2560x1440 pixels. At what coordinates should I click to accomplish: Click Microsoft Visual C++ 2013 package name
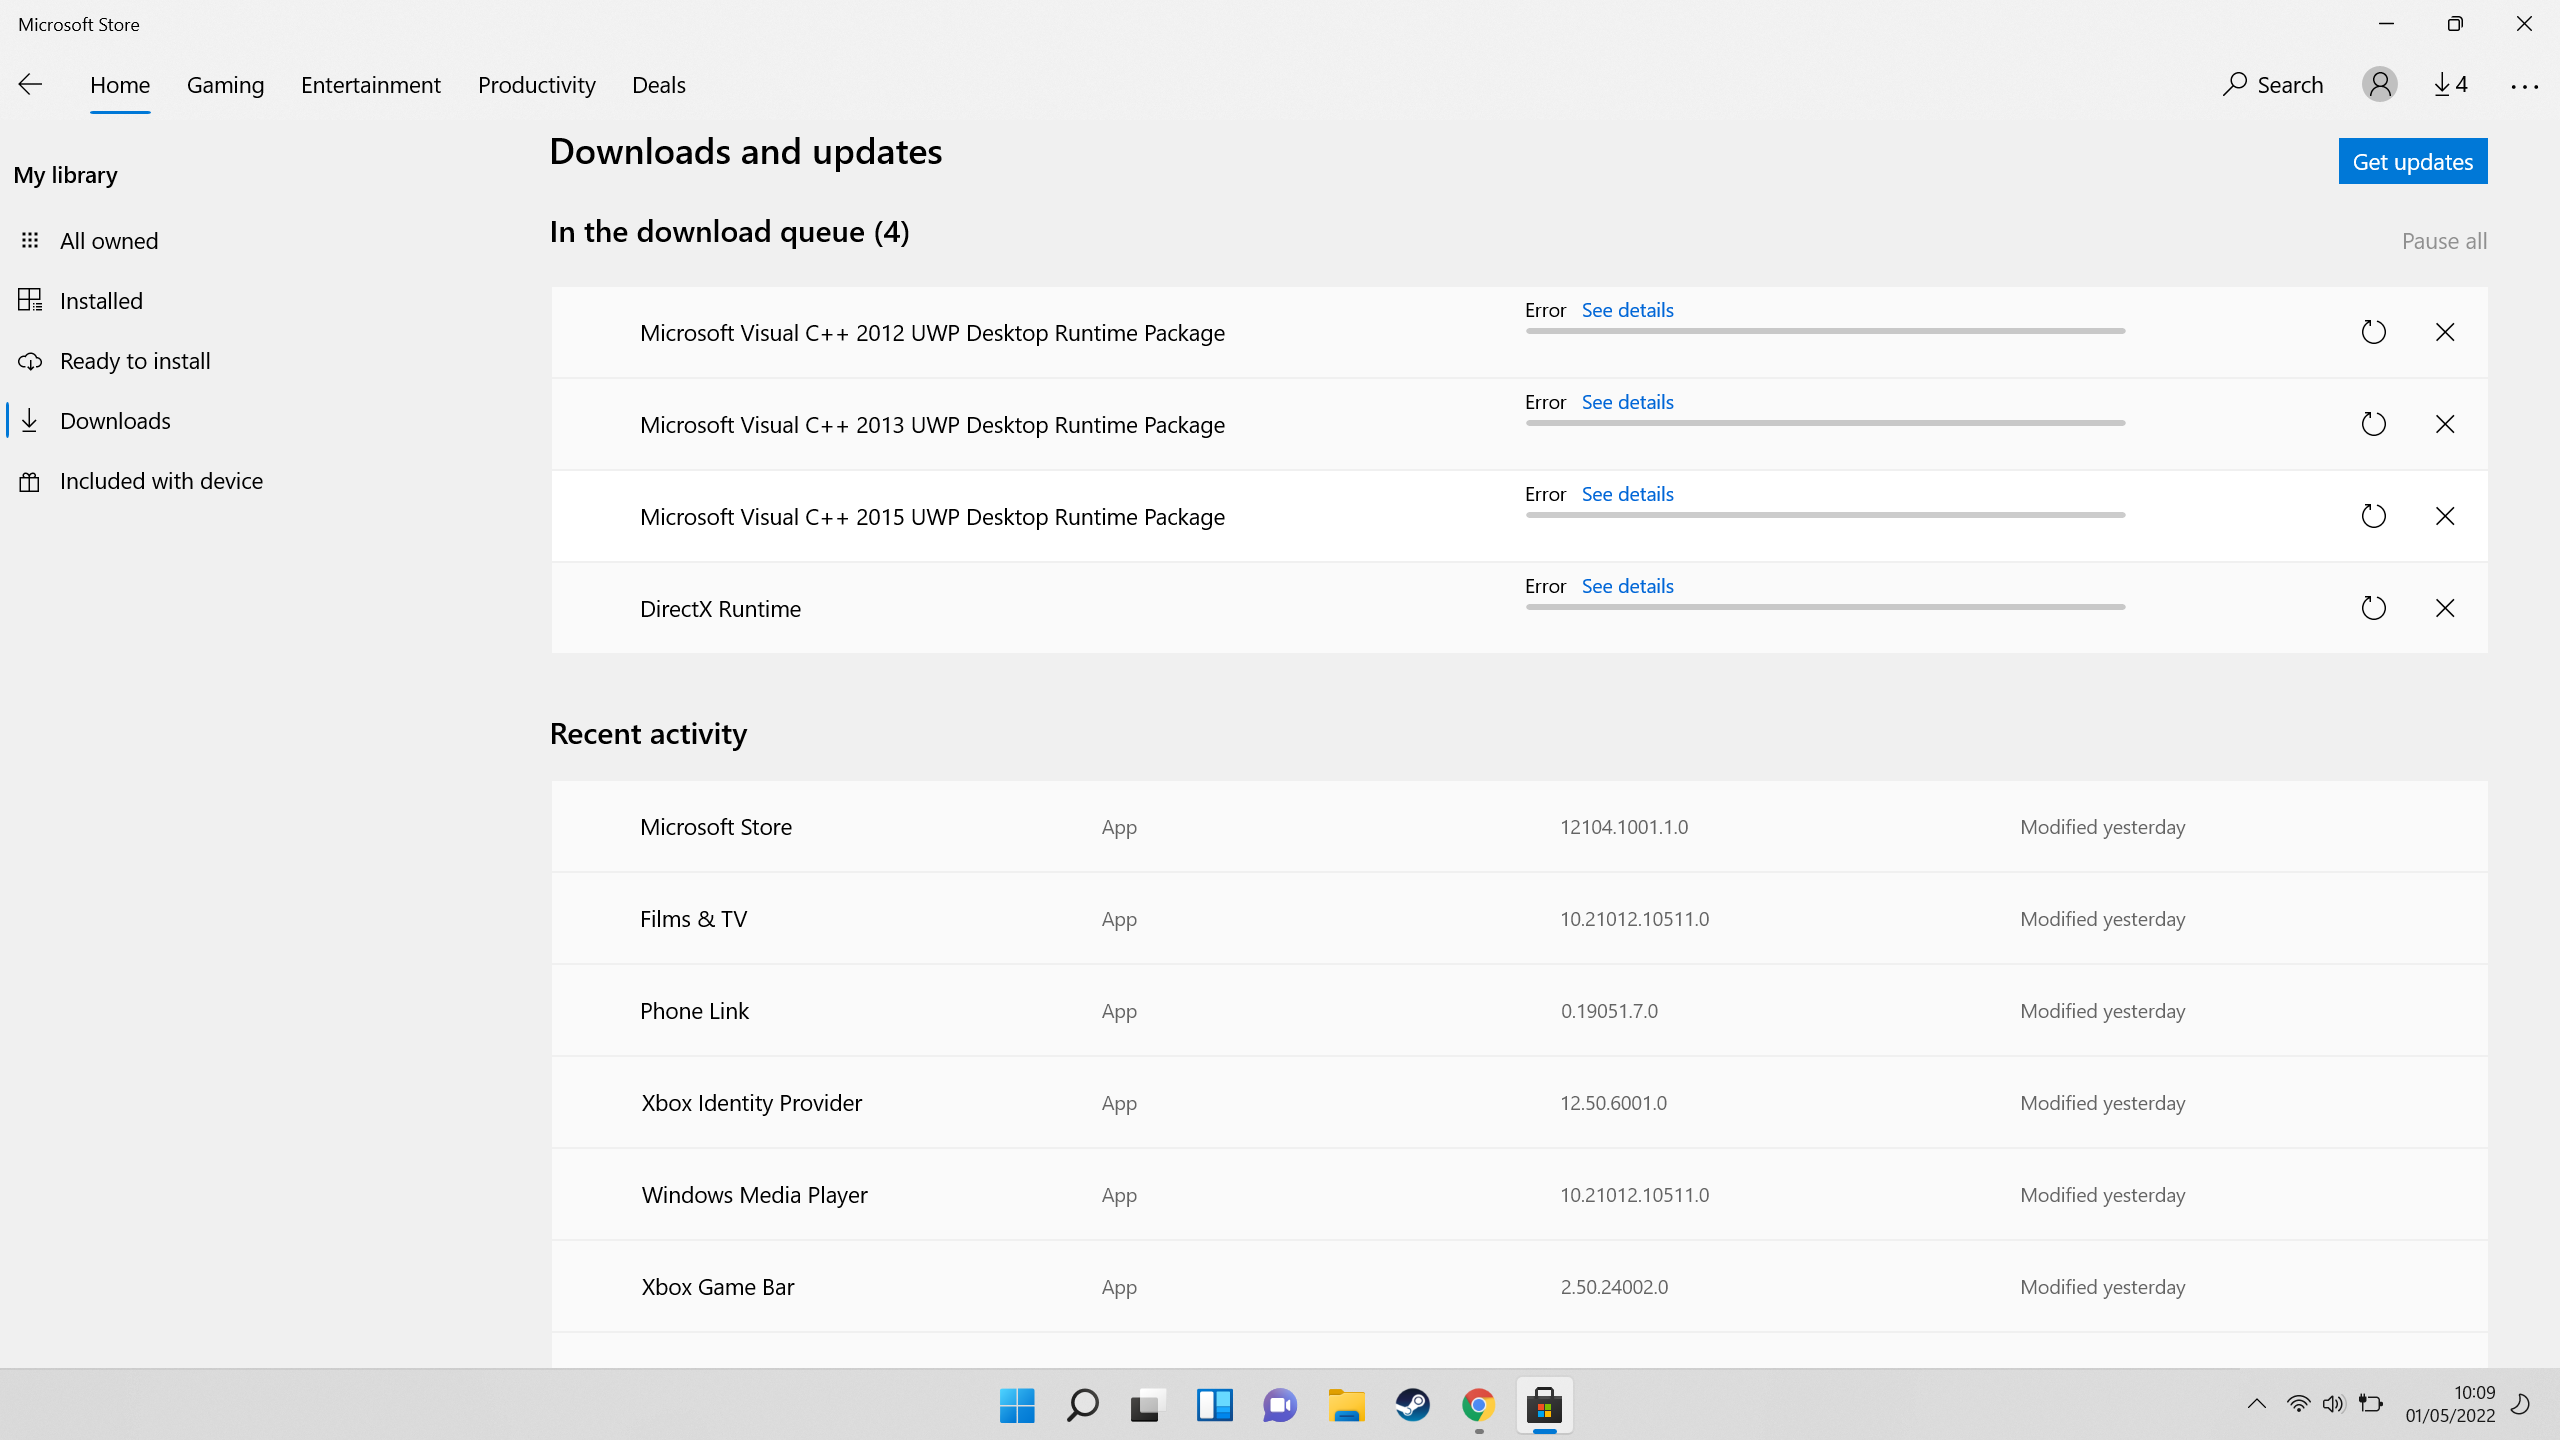tap(932, 425)
